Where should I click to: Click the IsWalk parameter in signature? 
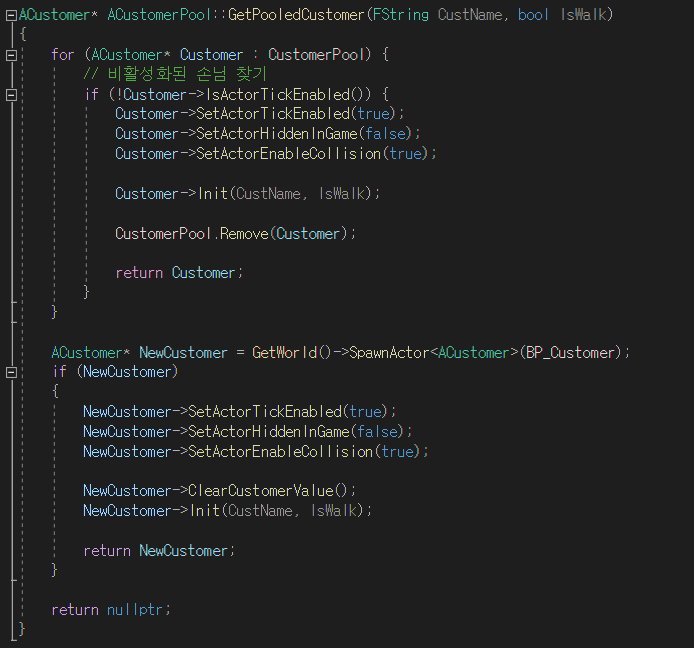coord(583,15)
